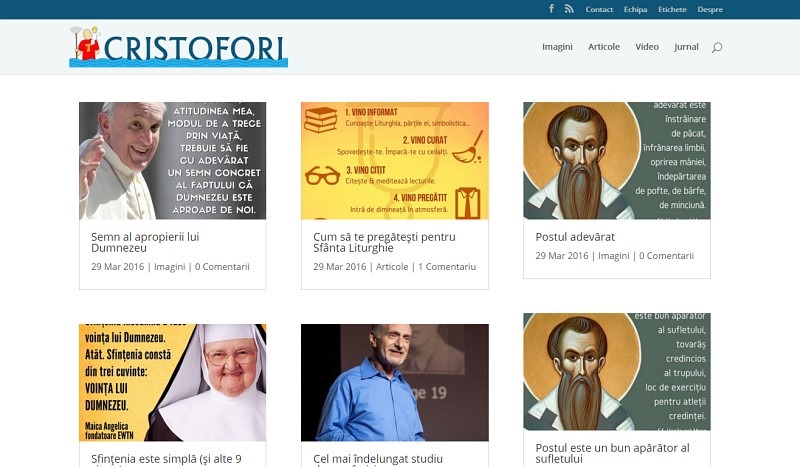Open the Contact link in top bar

pos(599,9)
